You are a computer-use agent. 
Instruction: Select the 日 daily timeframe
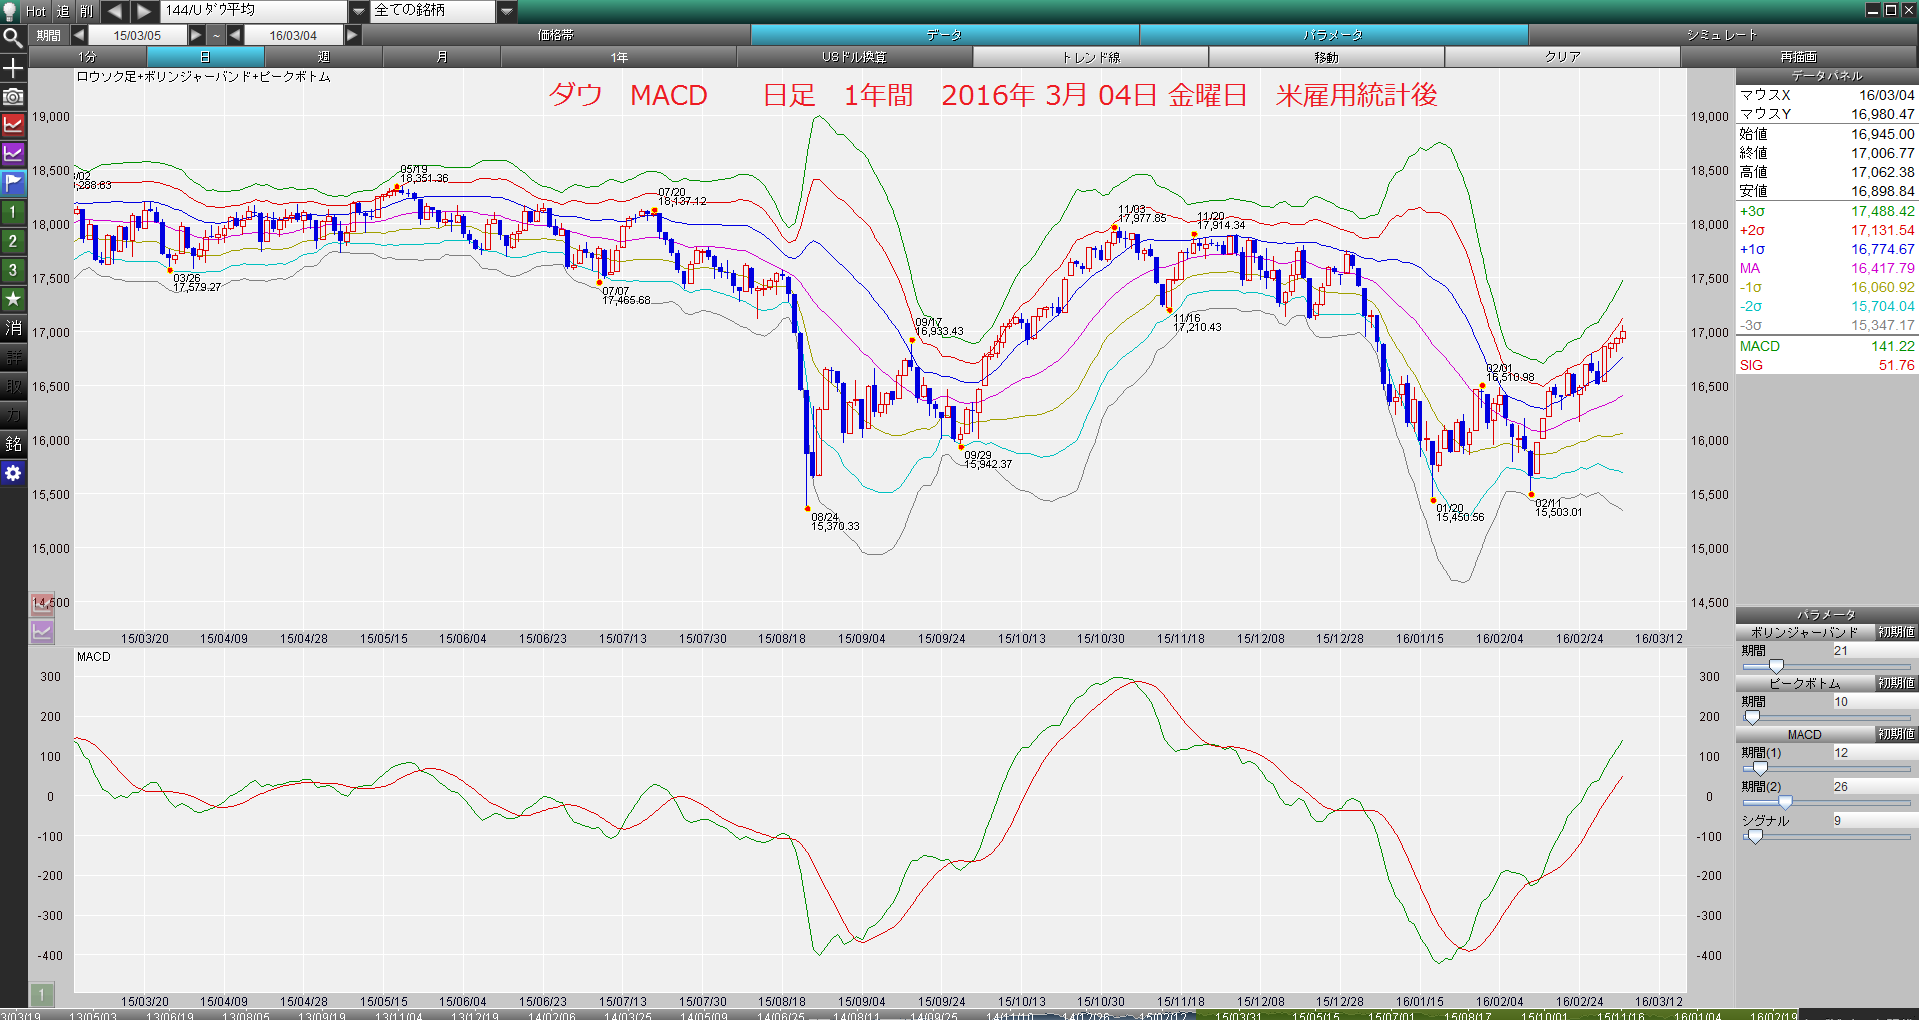pos(205,57)
